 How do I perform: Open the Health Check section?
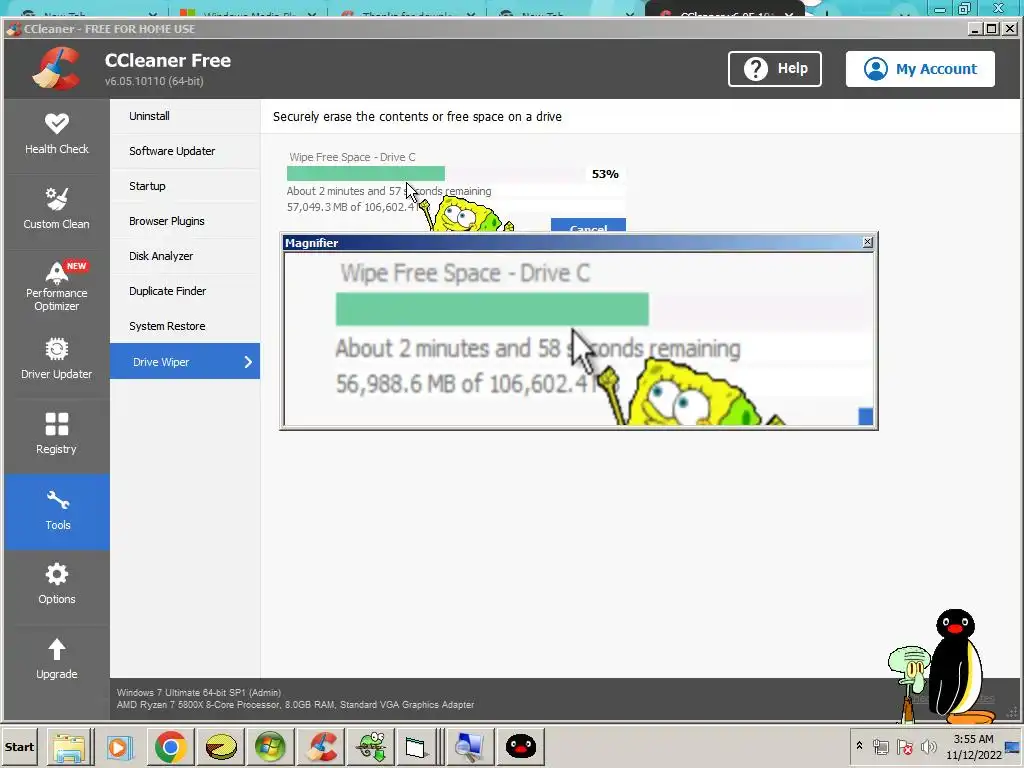click(x=57, y=134)
